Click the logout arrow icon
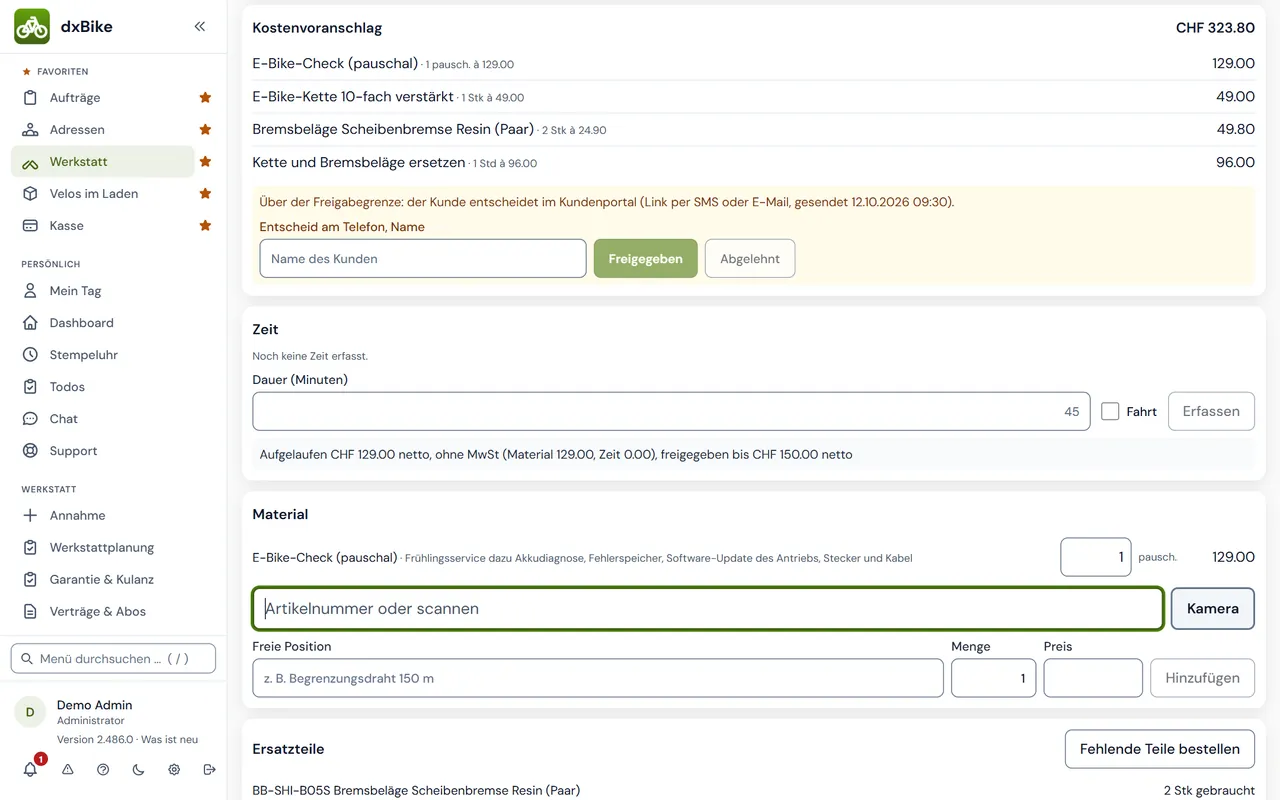The width and height of the screenshot is (1280, 800). pyautogui.click(x=209, y=770)
